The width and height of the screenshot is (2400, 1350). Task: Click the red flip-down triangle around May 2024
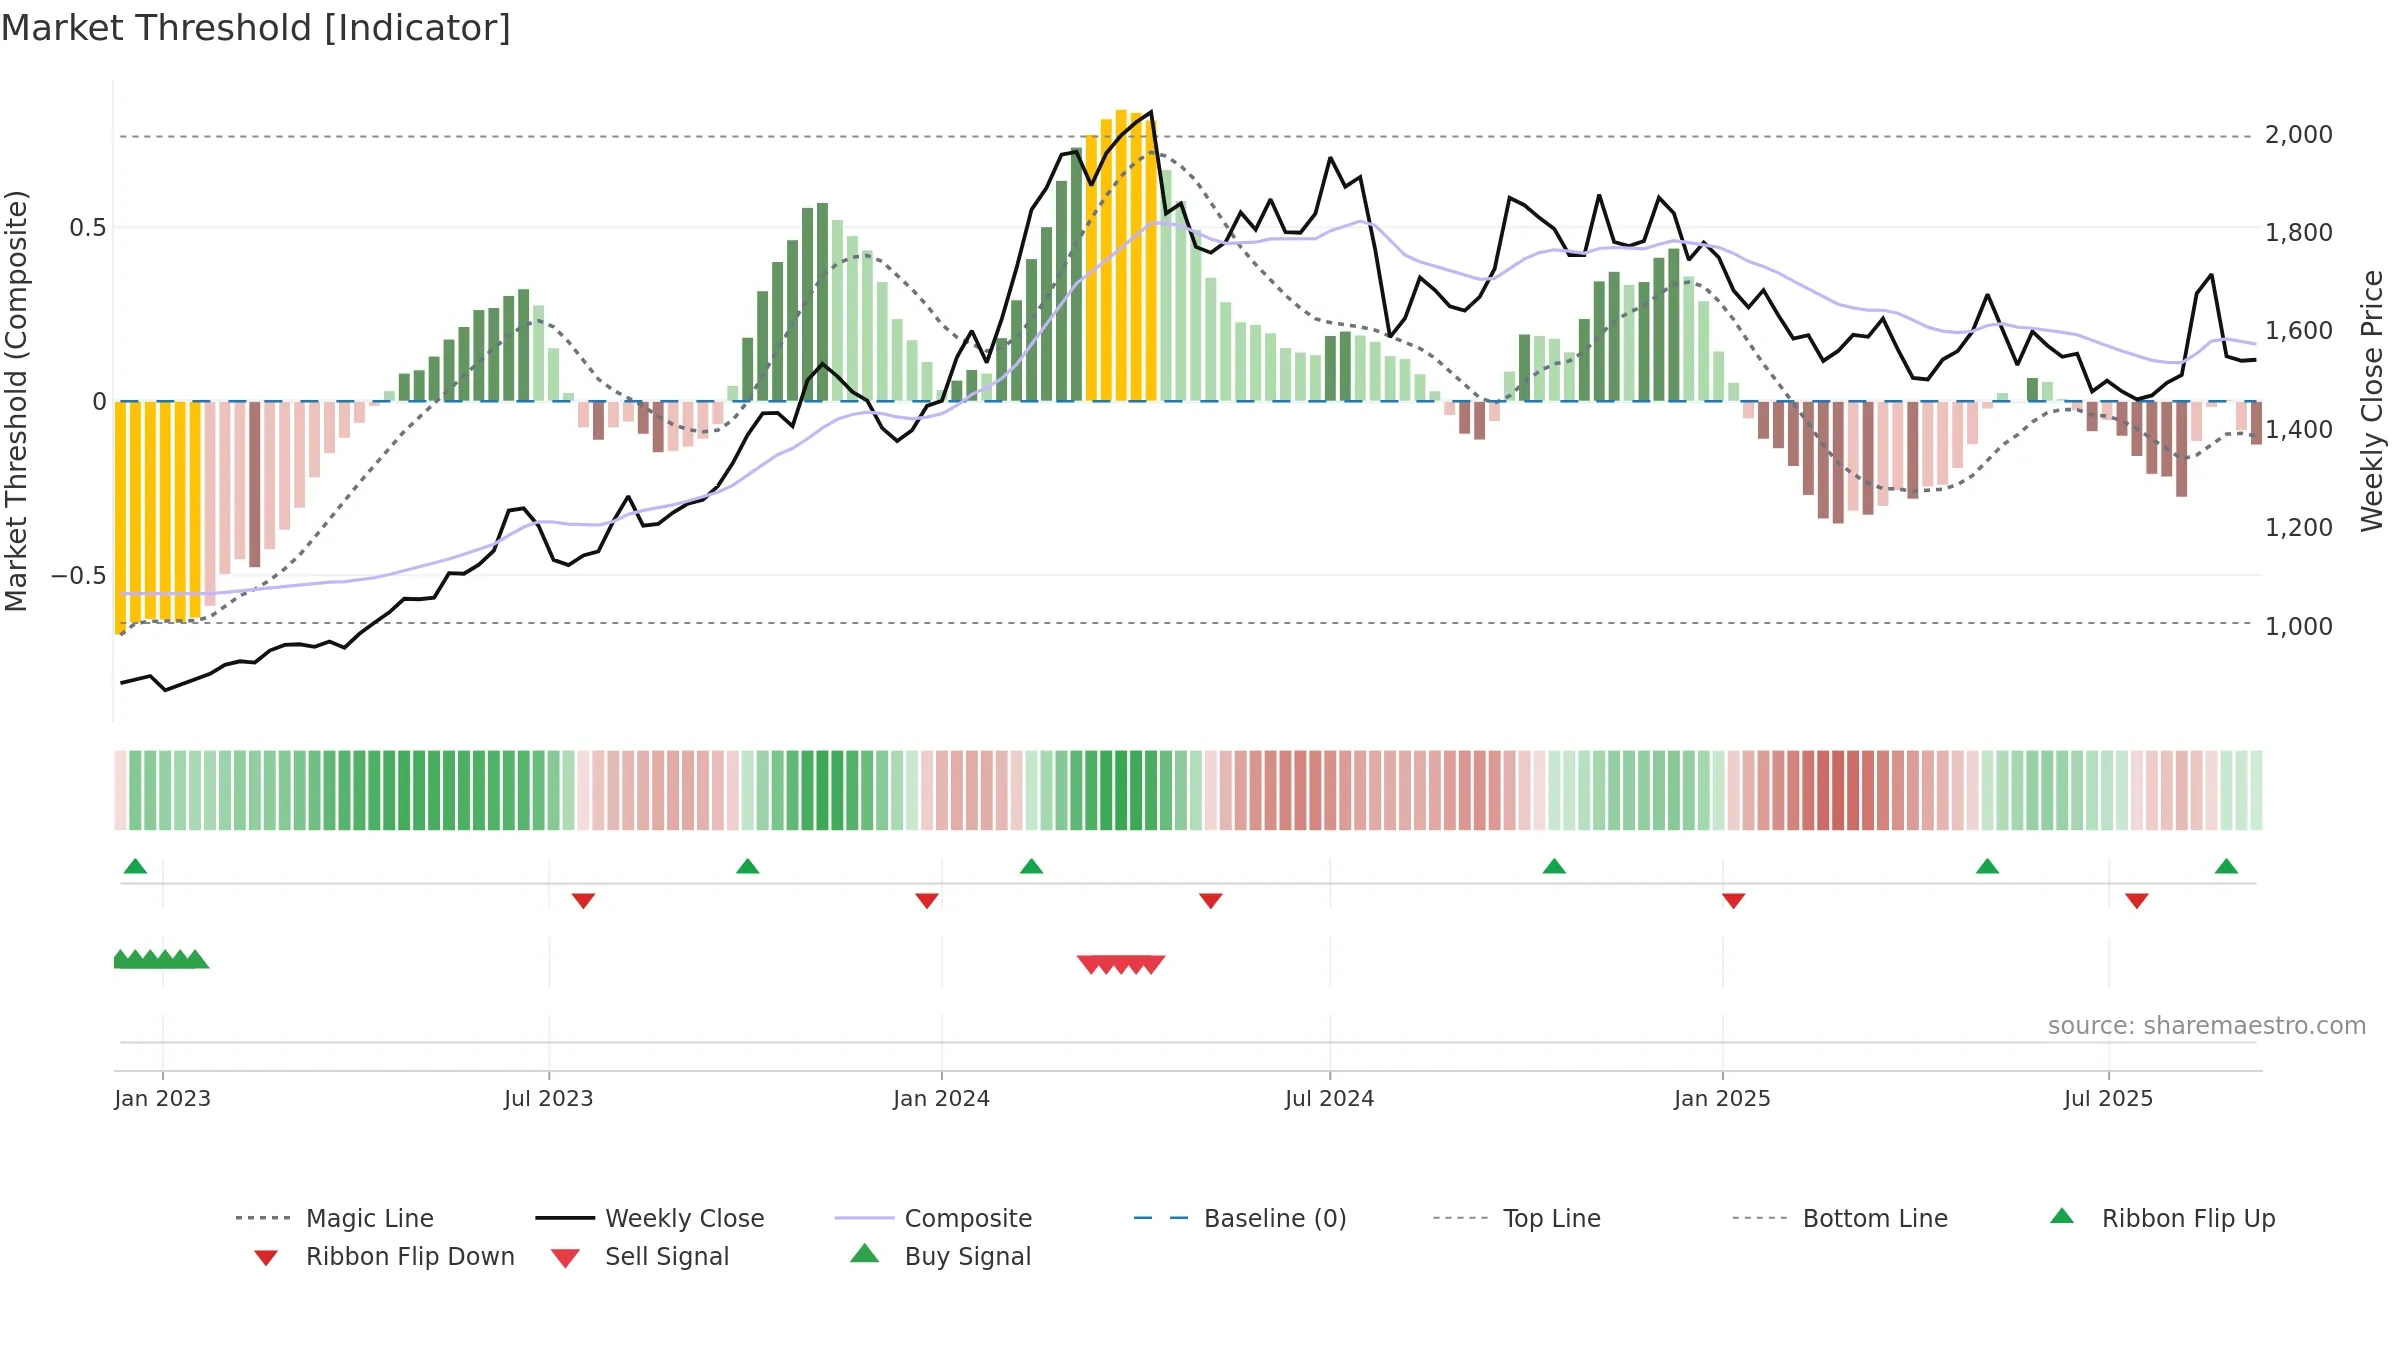tap(1210, 901)
